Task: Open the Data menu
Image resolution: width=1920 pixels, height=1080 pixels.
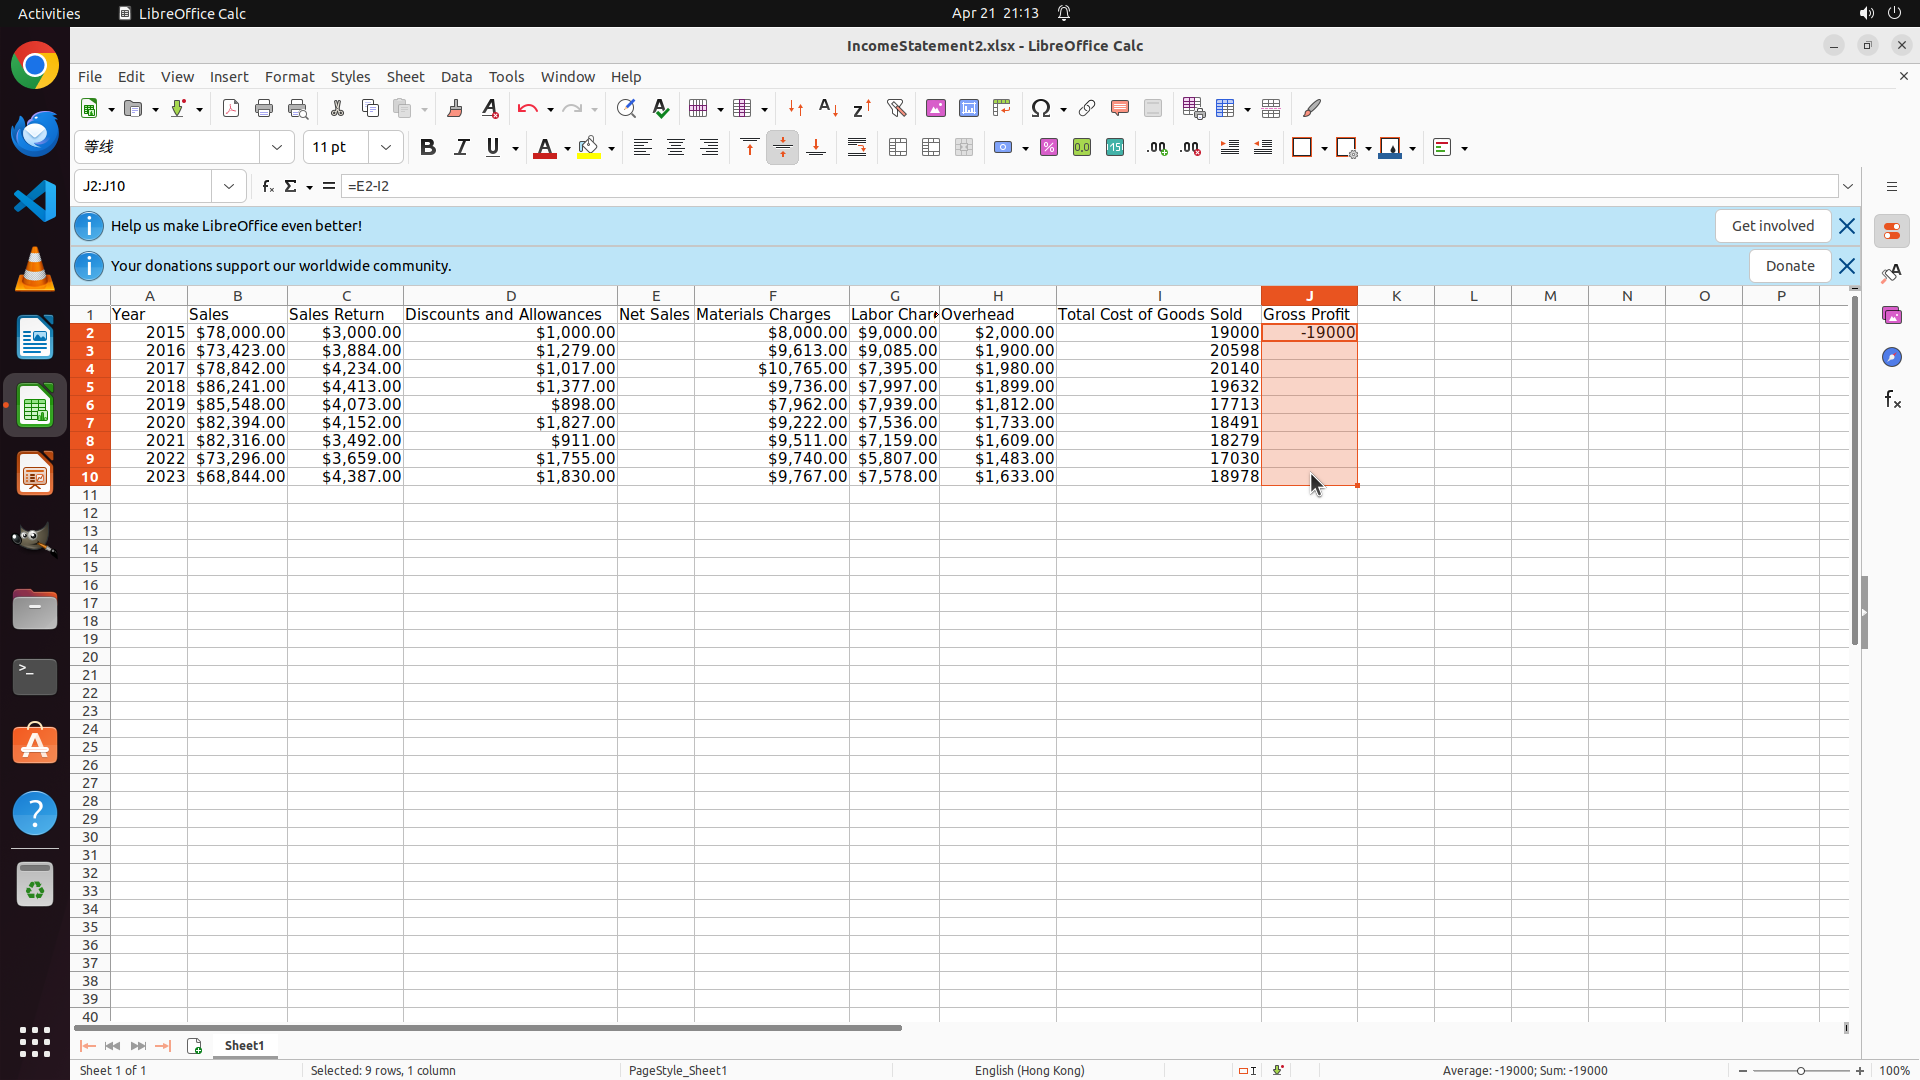Action: [x=456, y=77]
